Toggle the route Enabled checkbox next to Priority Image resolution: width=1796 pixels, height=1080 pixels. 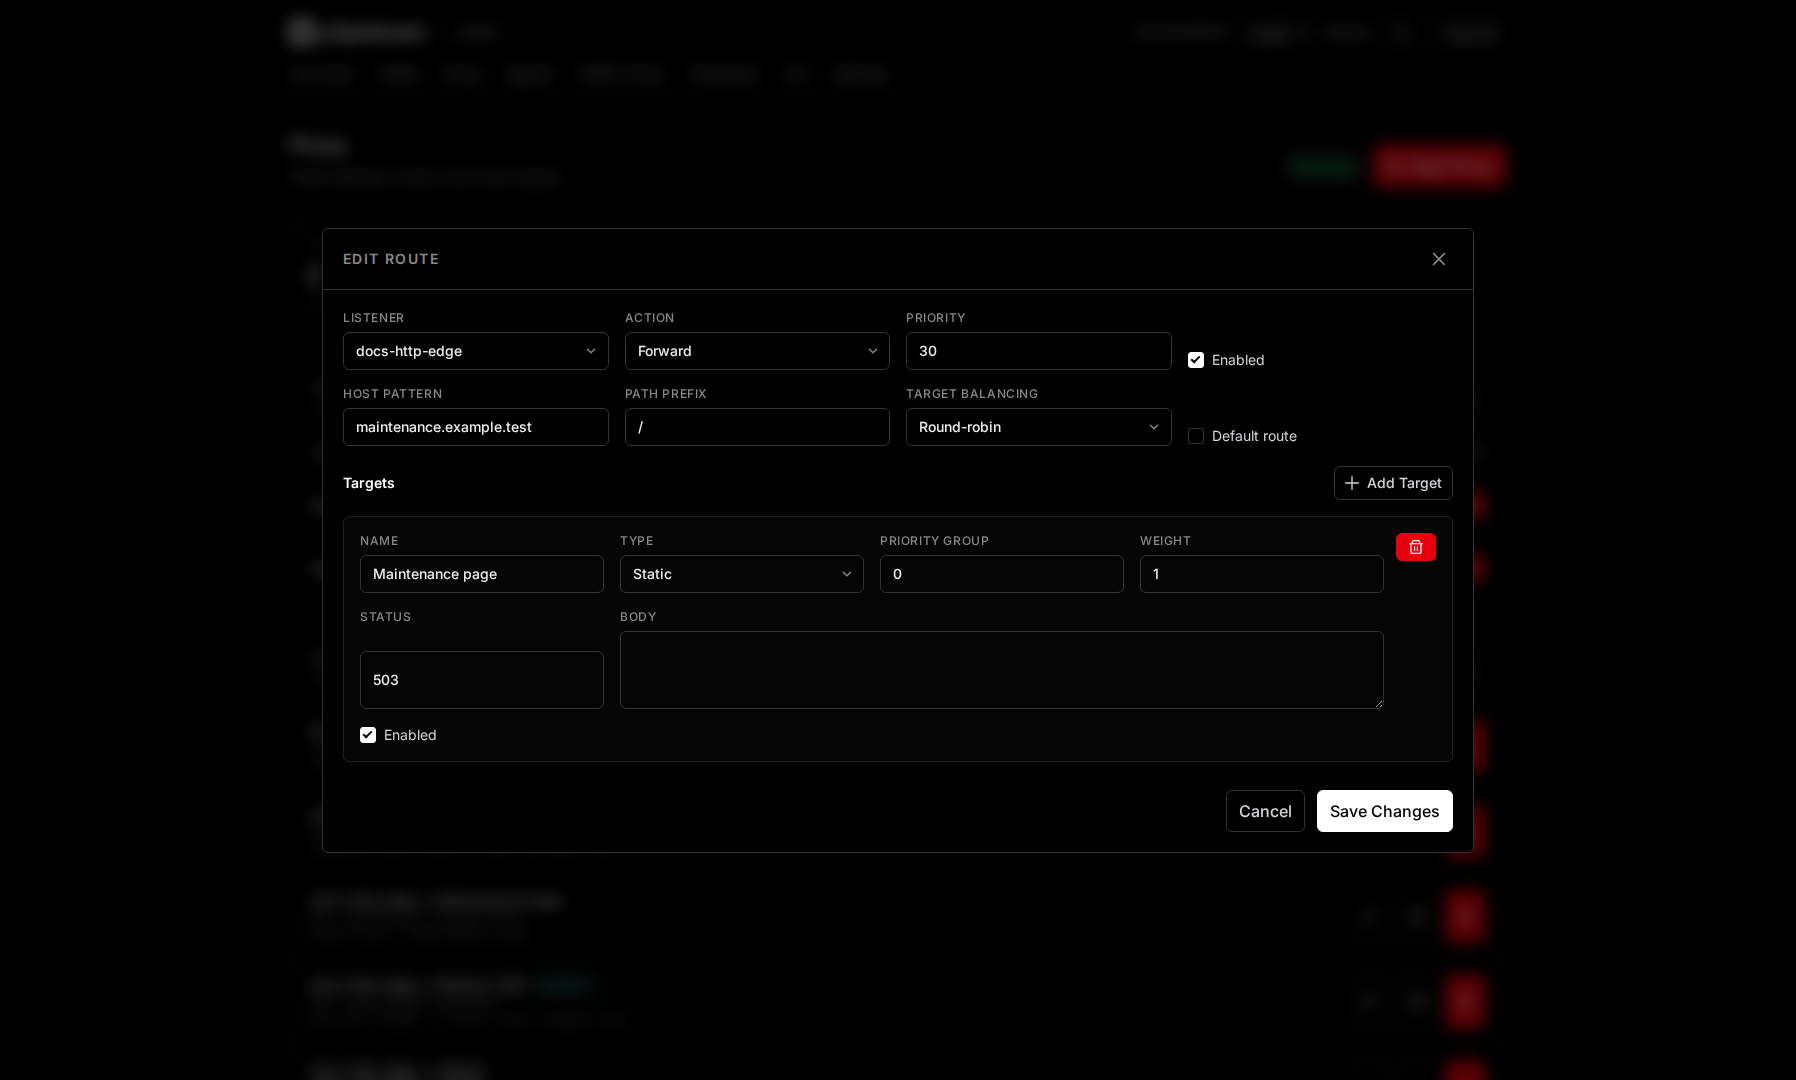click(1196, 360)
